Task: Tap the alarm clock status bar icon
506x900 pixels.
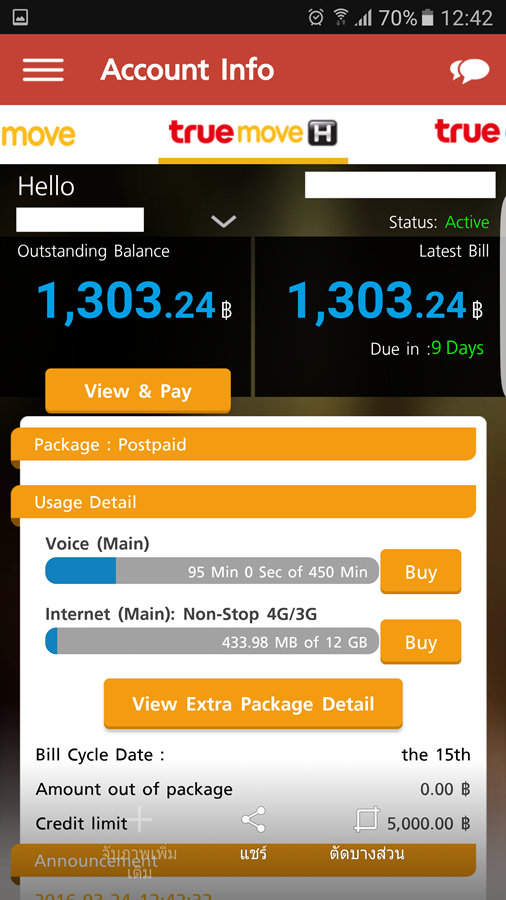Action: coord(316,17)
